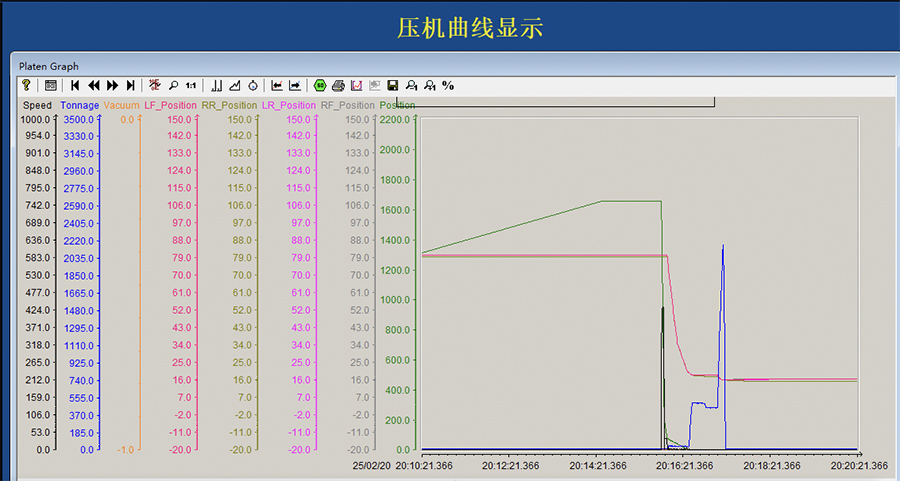Screen dimensions: 900x481
Task: Click the rewind double-arrow button
Action: [94, 86]
